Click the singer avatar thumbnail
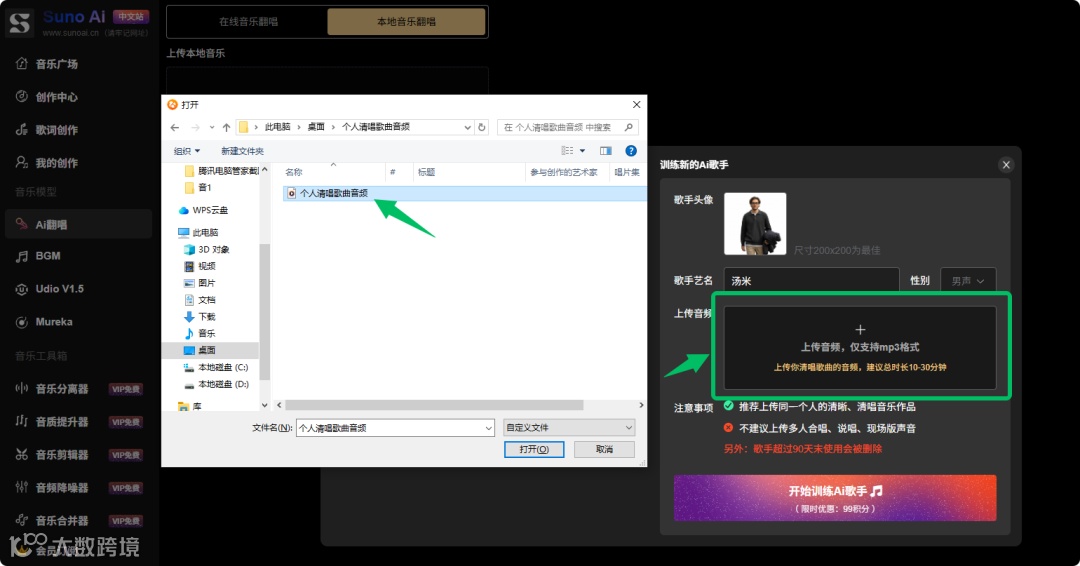Image resolution: width=1080 pixels, height=566 pixels. click(755, 224)
